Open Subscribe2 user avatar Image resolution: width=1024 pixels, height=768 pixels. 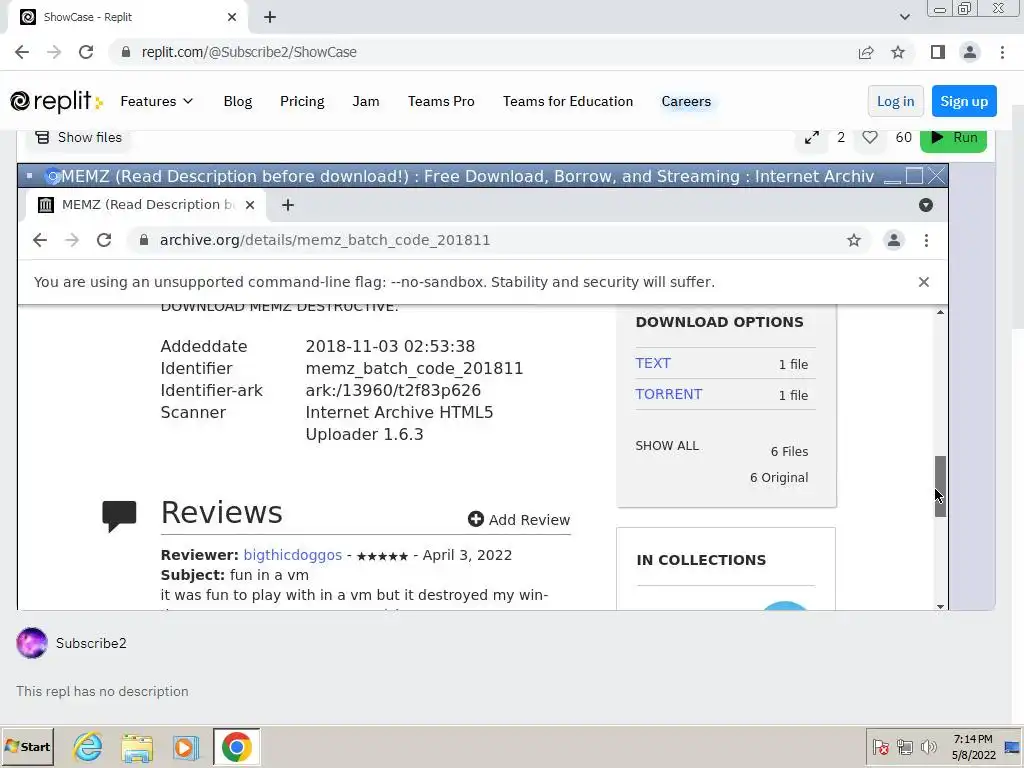[31, 643]
